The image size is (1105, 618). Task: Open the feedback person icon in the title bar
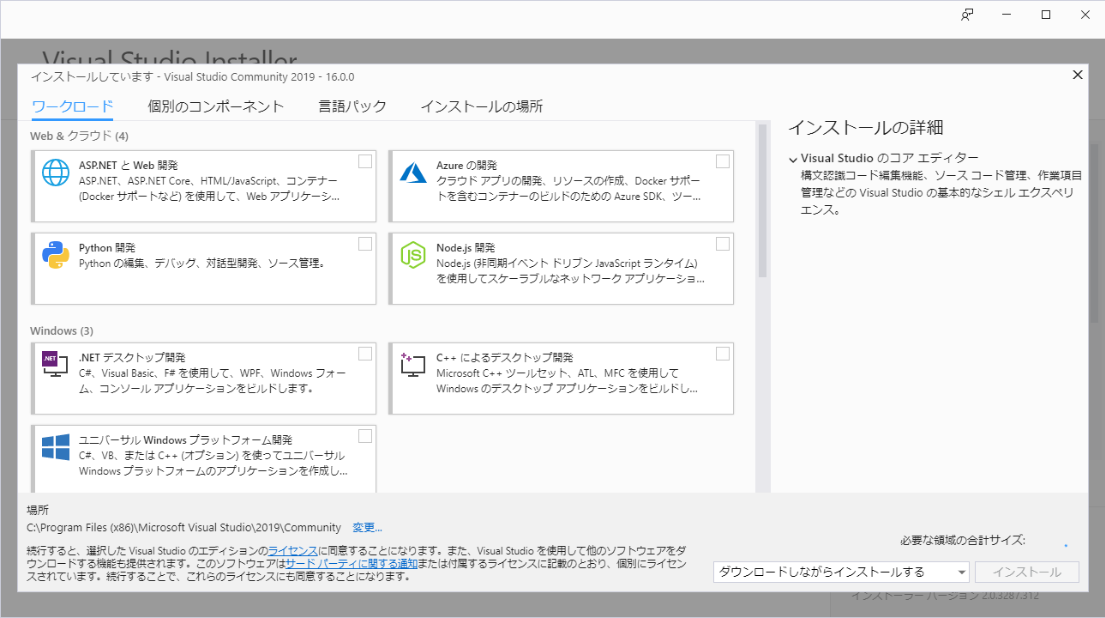967,15
